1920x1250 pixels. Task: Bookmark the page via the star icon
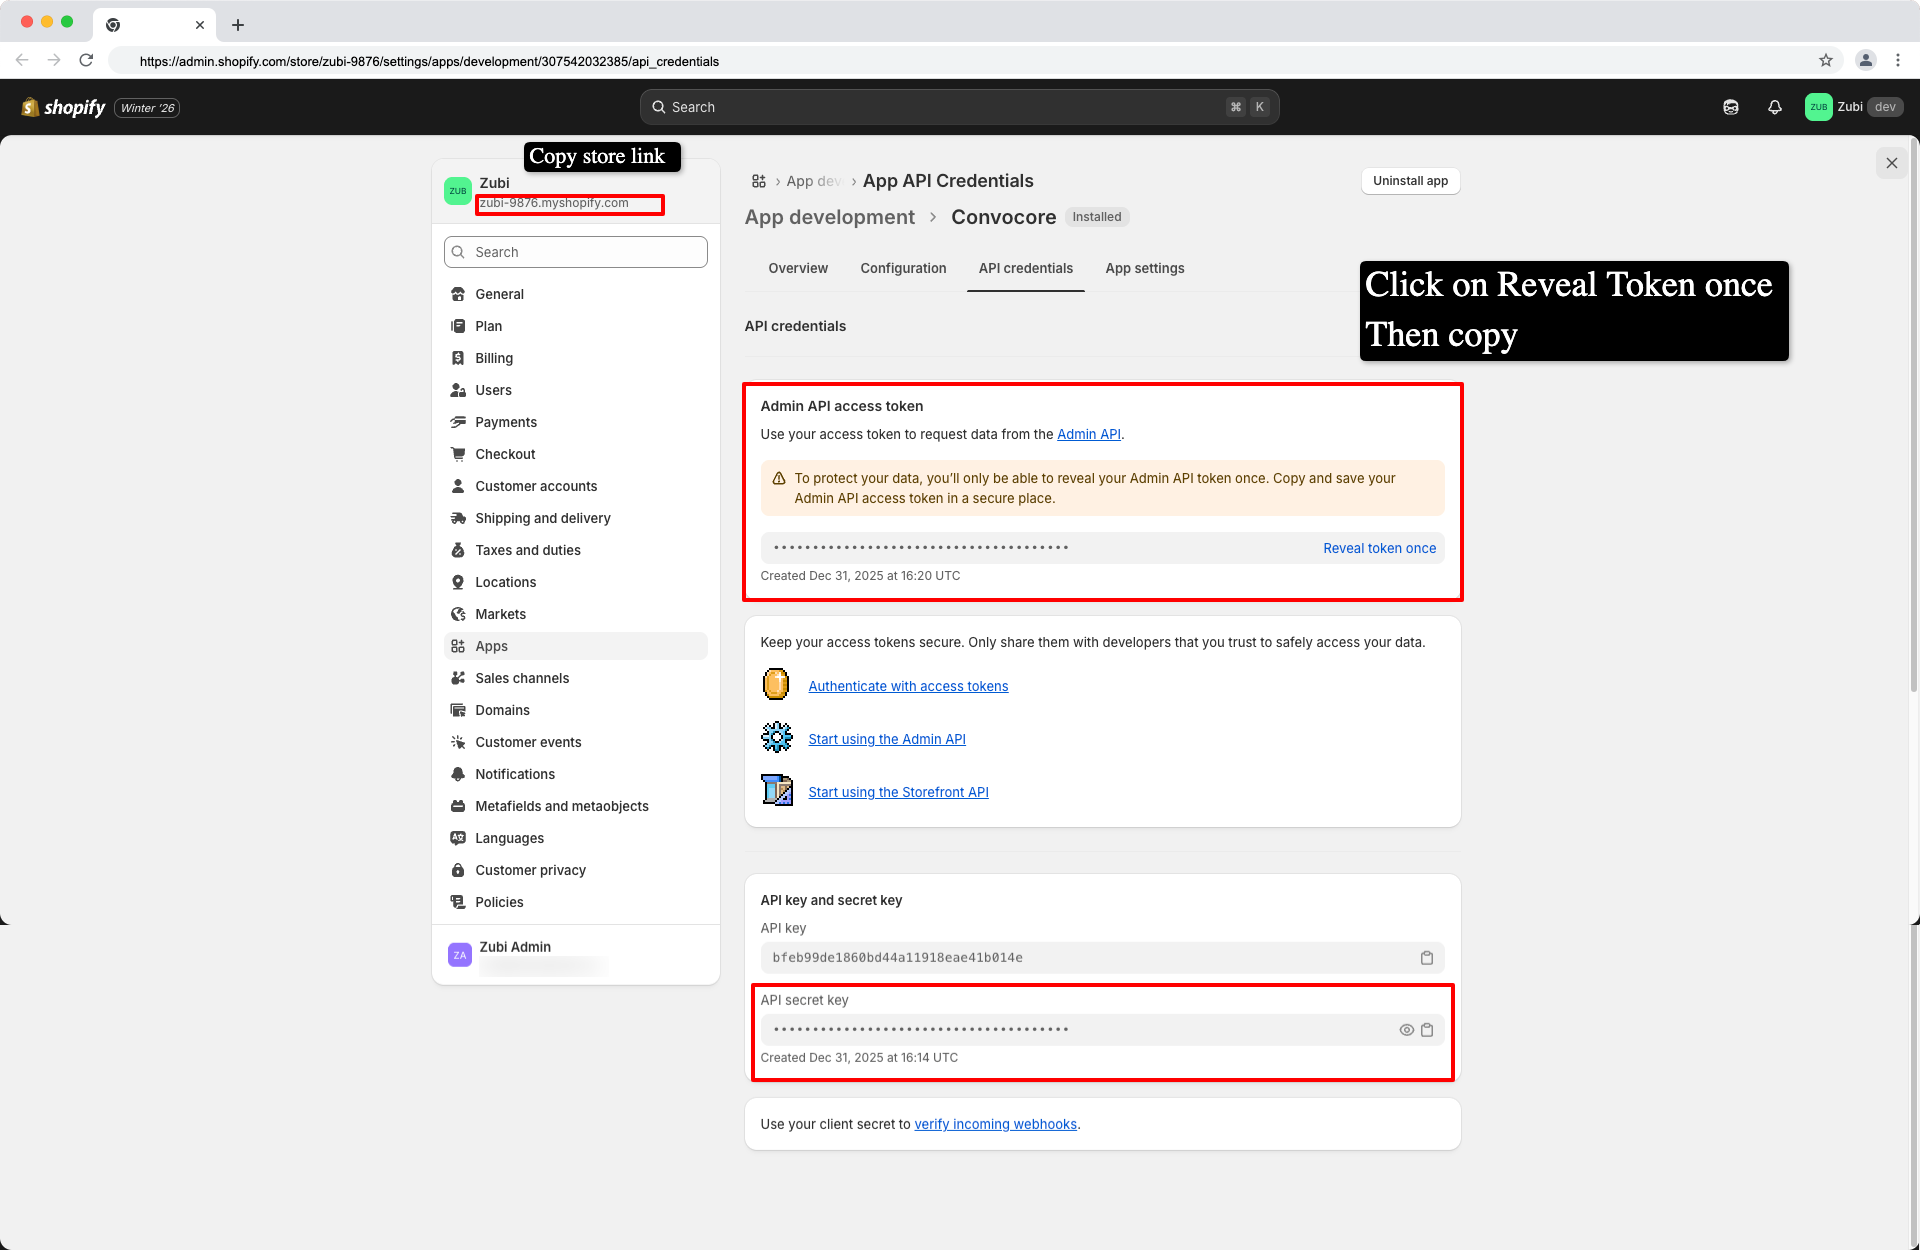click(1826, 60)
